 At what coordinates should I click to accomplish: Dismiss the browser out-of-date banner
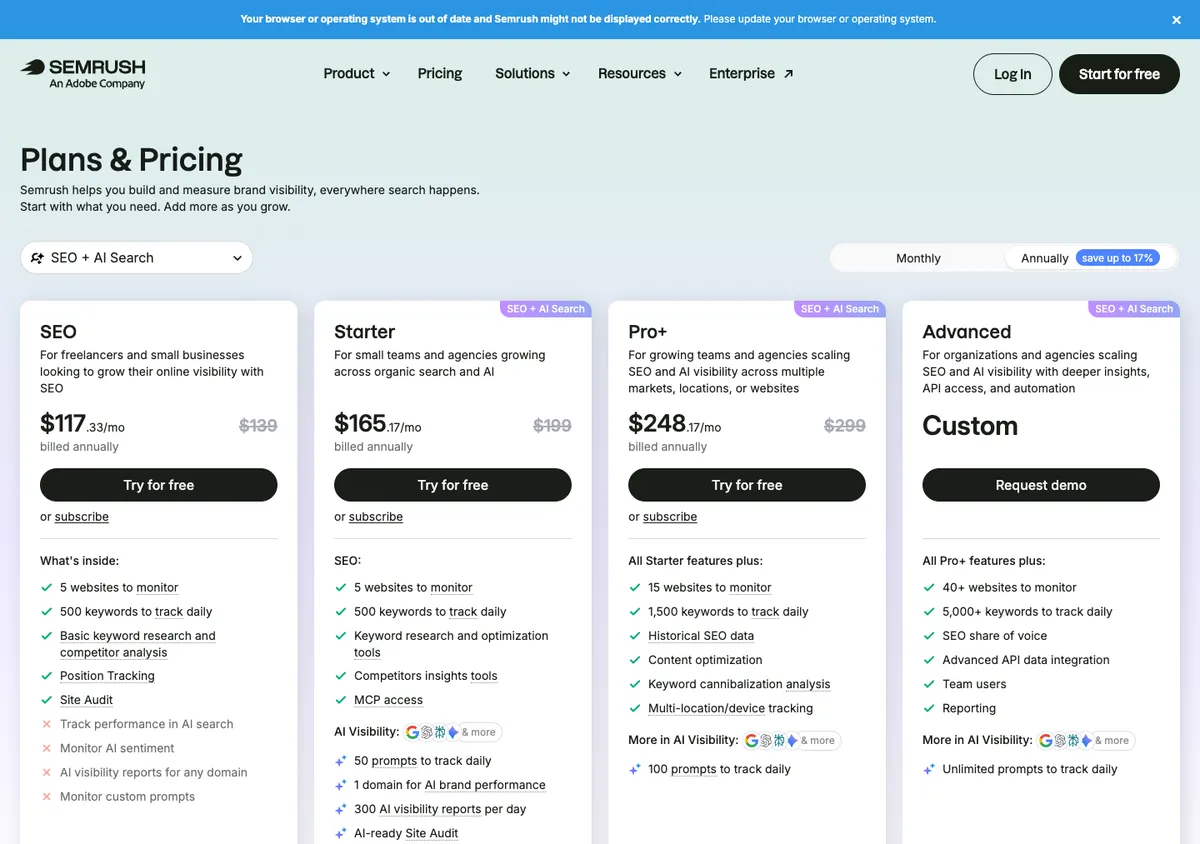tap(1177, 19)
